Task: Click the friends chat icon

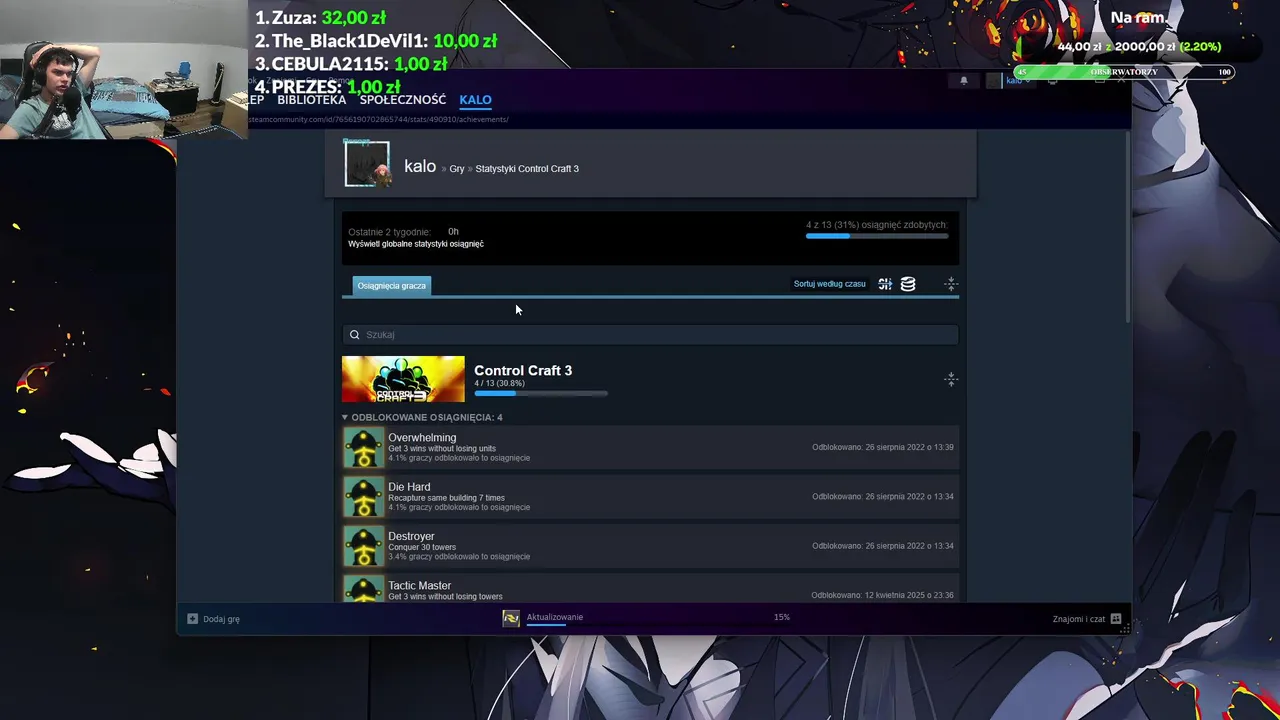Action: [x=1116, y=619]
